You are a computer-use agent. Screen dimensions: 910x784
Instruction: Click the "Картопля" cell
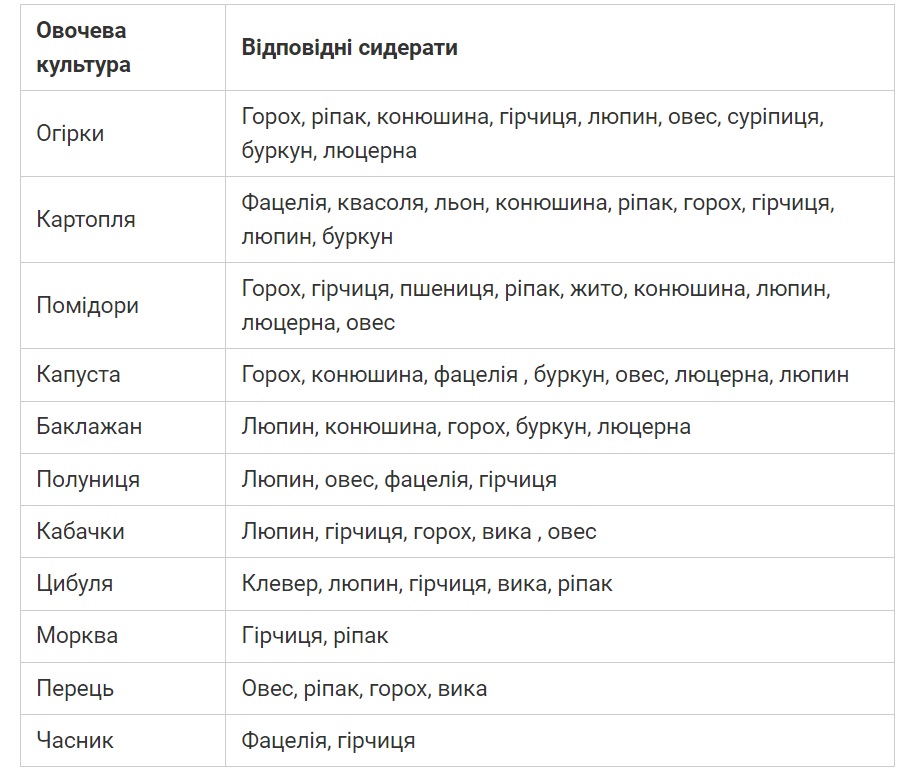tap(86, 219)
